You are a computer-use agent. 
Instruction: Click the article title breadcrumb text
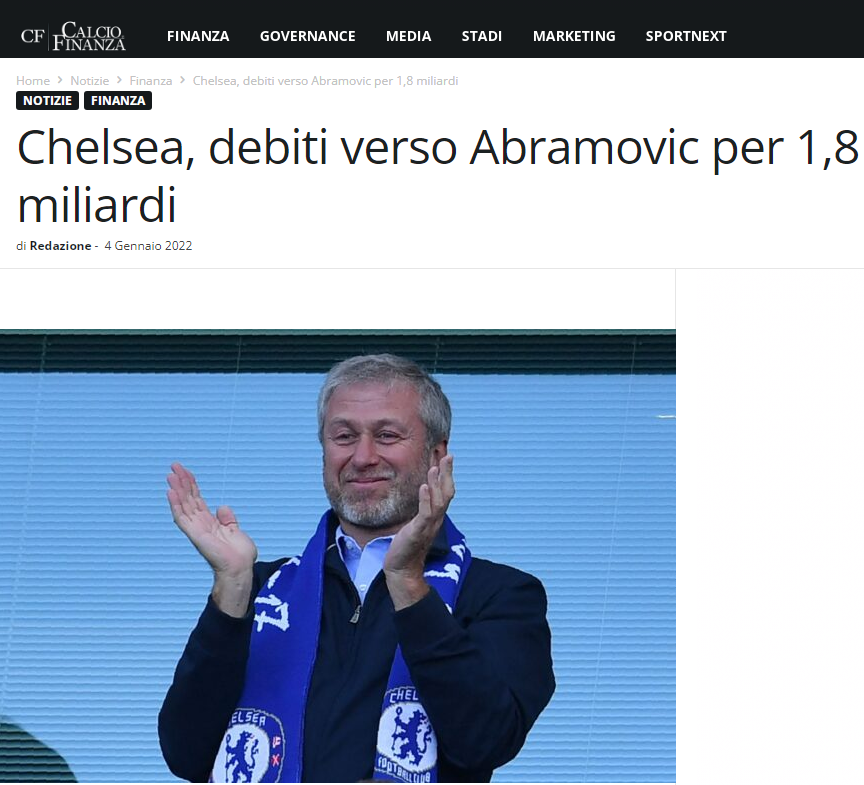coord(325,81)
